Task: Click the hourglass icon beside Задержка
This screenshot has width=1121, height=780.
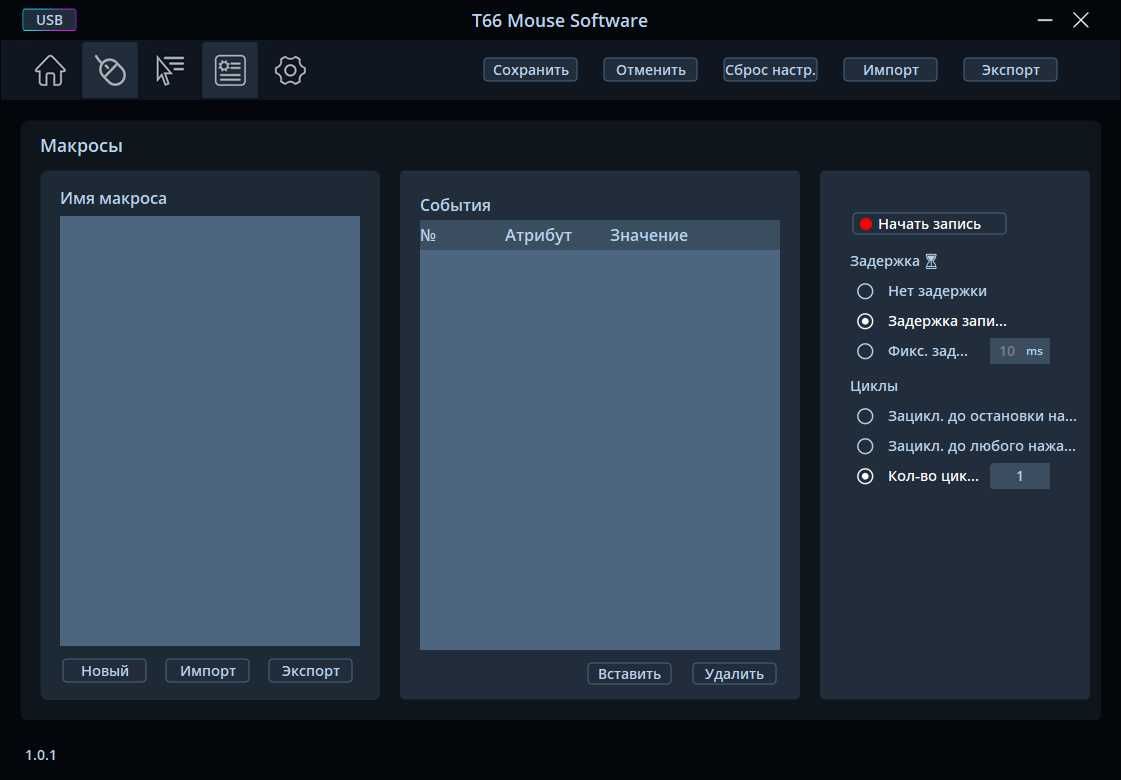Action: click(931, 261)
